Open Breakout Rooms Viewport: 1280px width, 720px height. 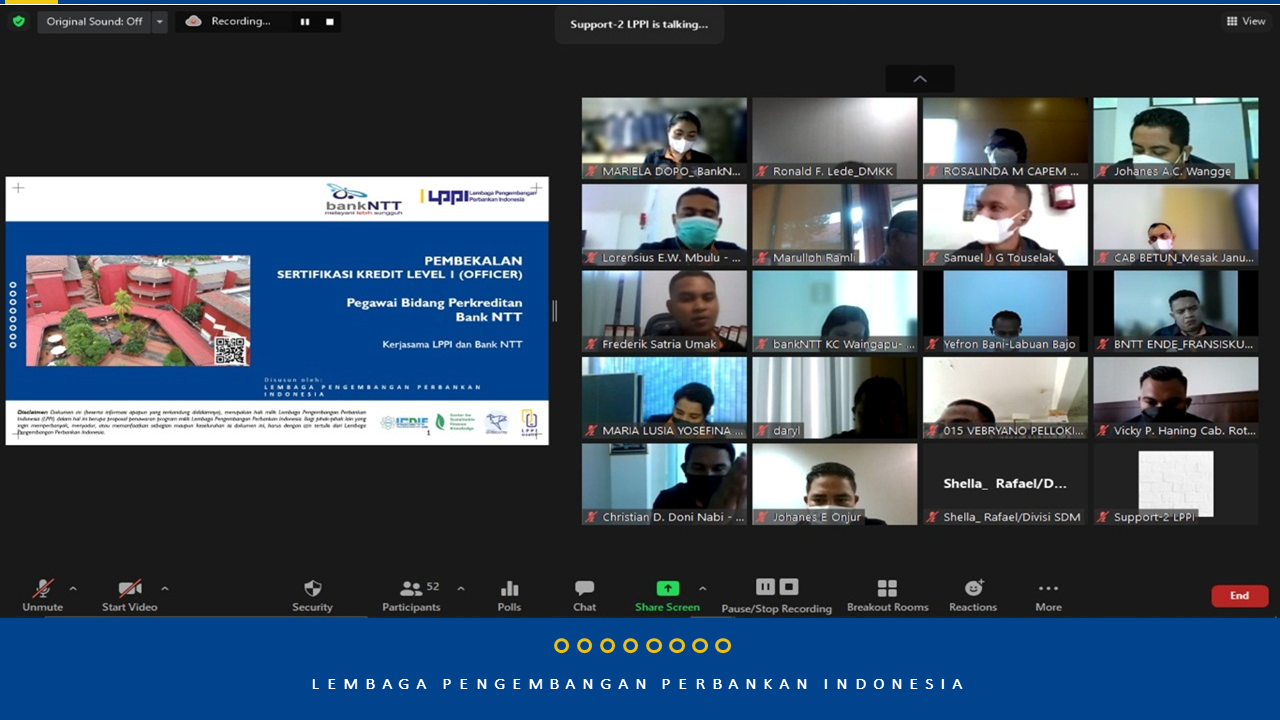[887, 595]
